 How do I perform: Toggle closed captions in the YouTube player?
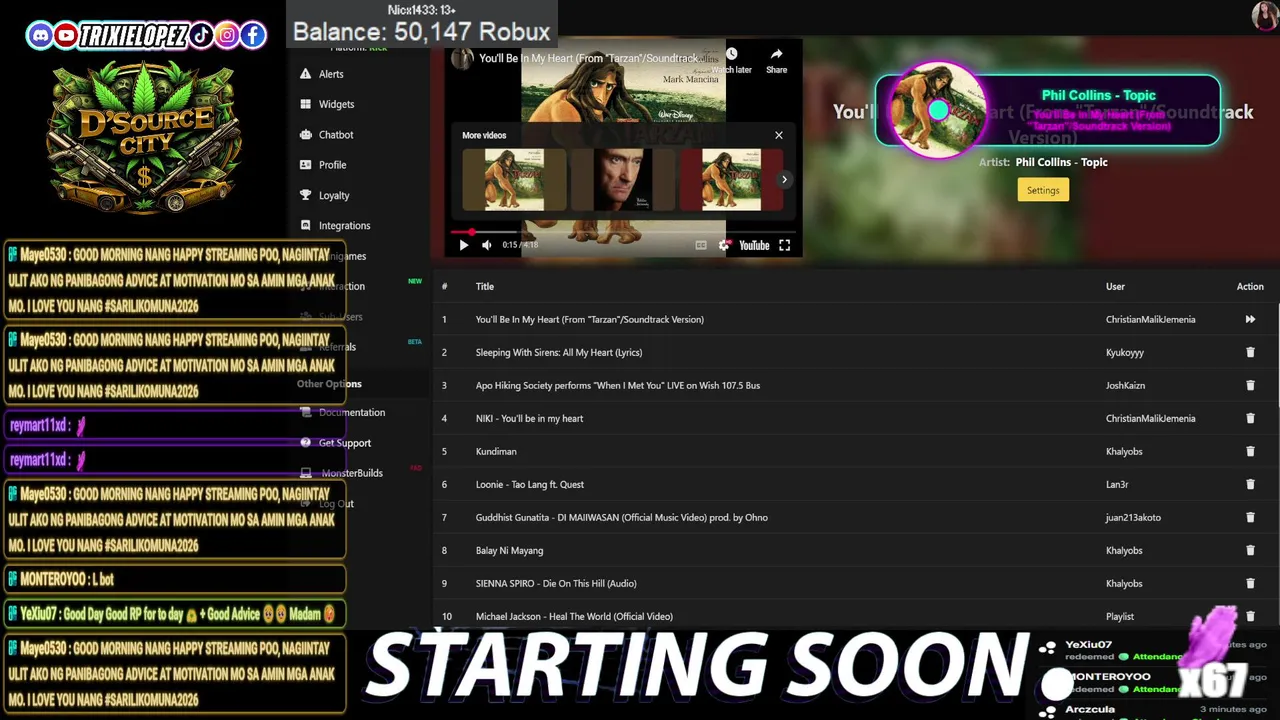point(701,245)
